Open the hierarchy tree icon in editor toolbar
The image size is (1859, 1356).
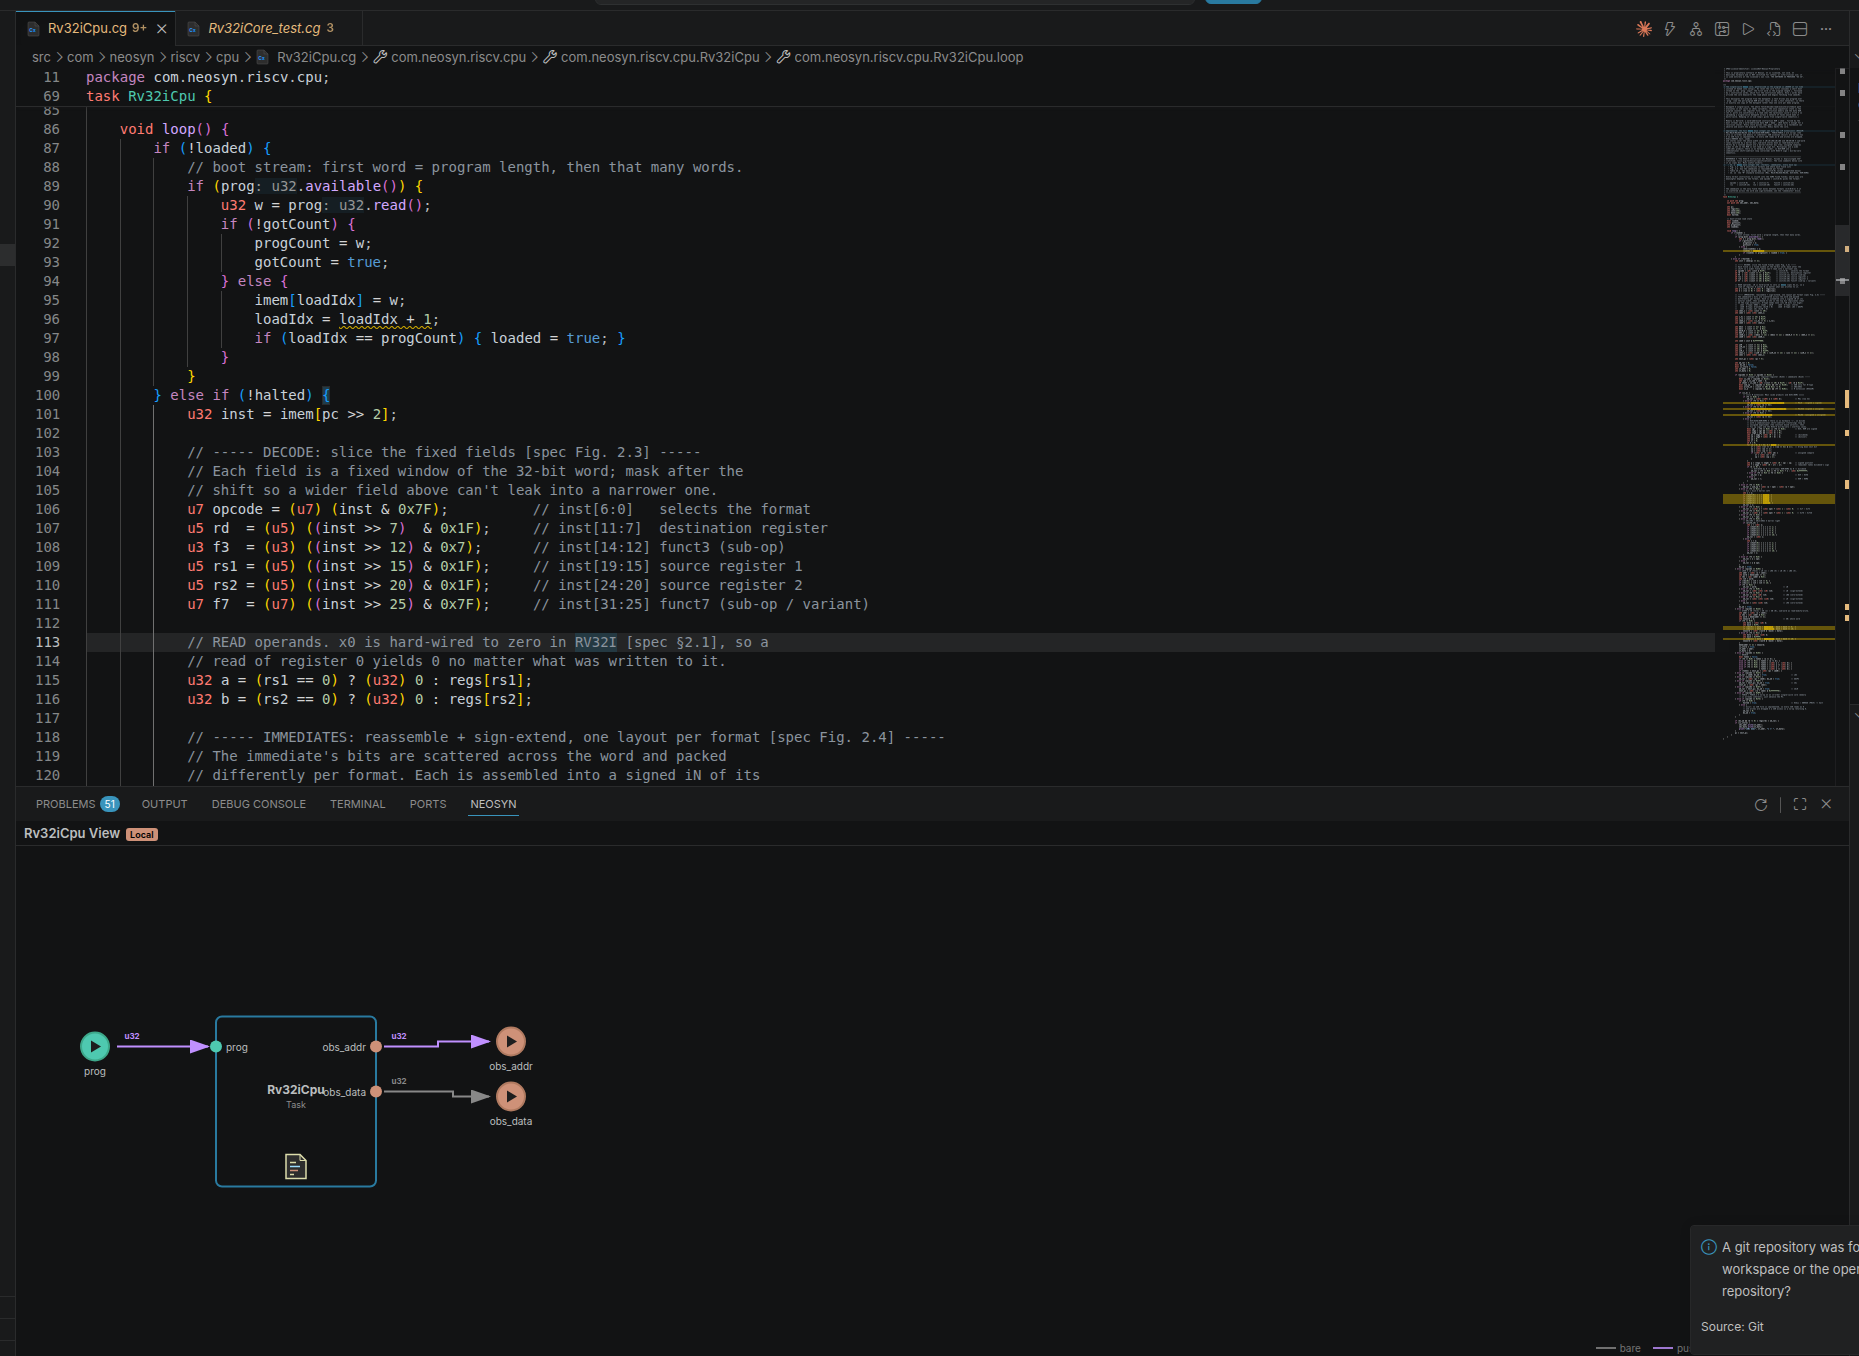point(1696,29)
